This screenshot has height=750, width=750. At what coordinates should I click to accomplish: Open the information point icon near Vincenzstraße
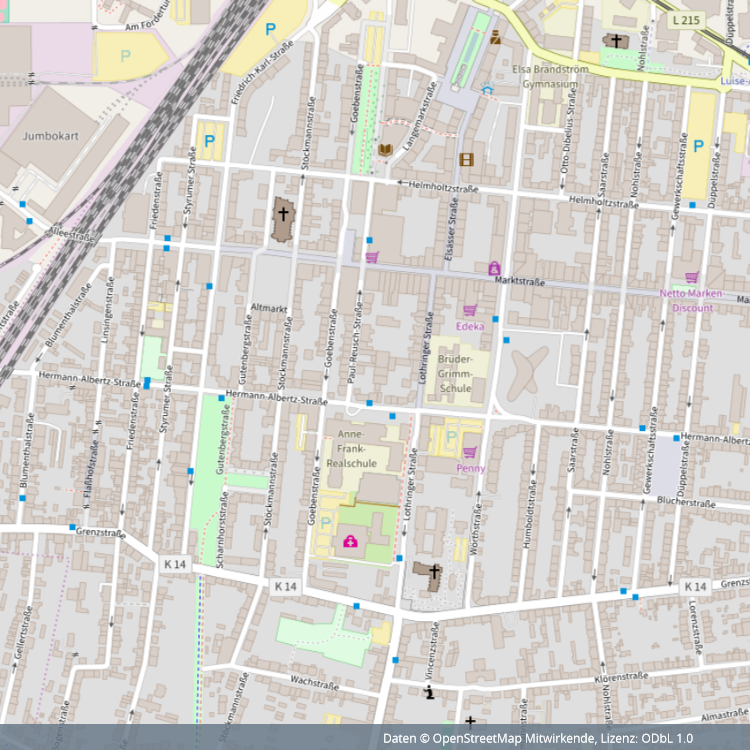click(x=429, y=691)
